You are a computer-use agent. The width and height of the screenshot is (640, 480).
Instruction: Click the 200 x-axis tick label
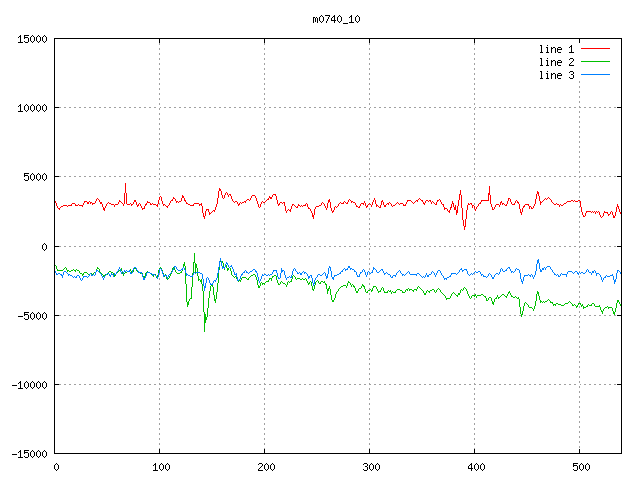(x=265, y=466)
